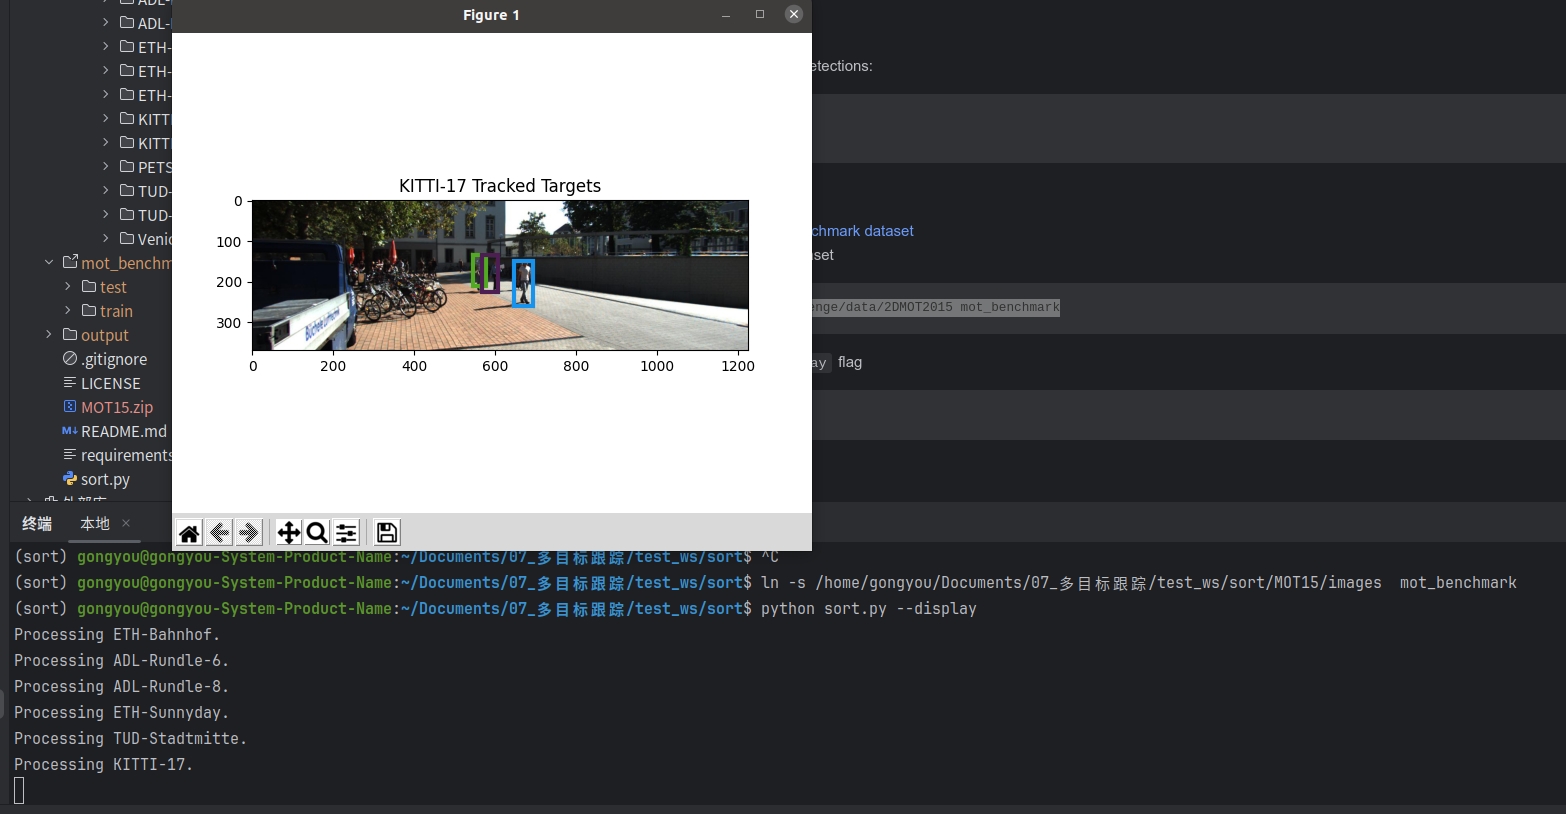Click 'Processing ADL-Rundle-8.' terminal line
Viewport: 1566px width, 814px height.
(121, 686)
